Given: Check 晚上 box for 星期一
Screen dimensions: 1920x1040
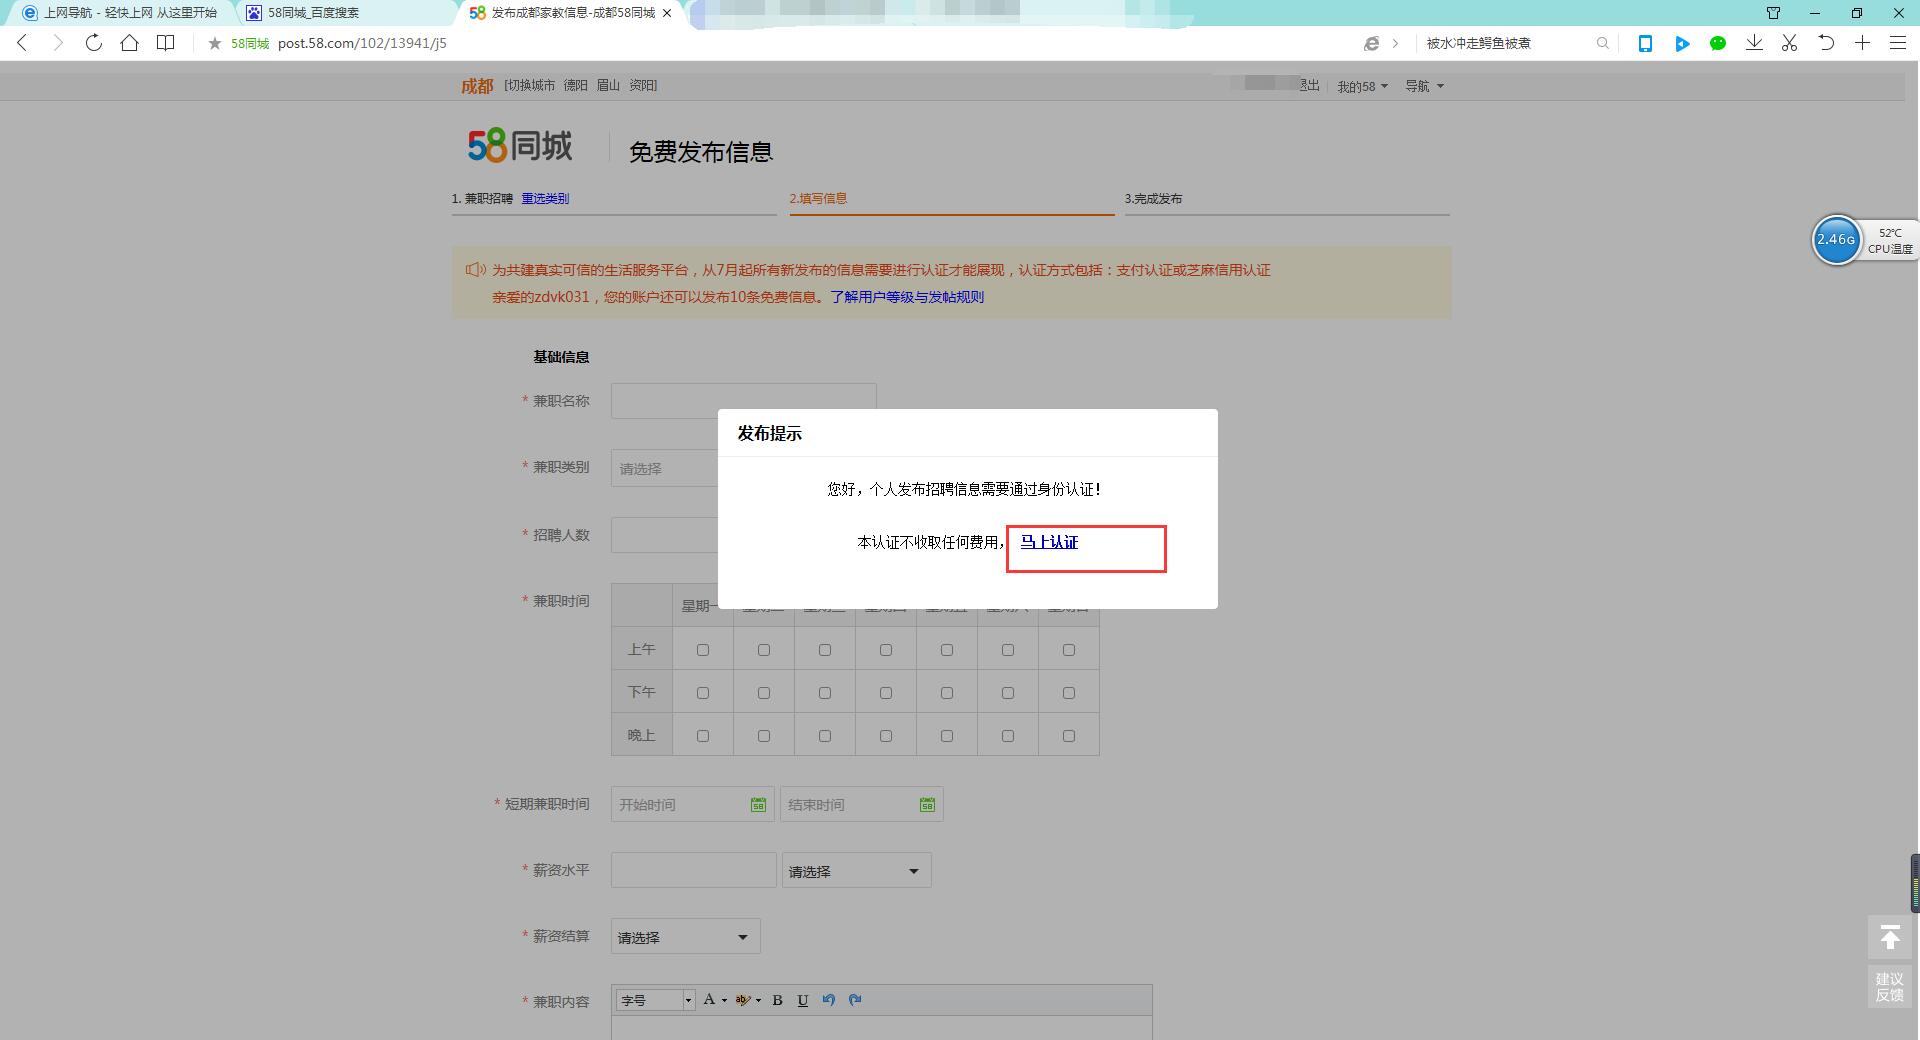Looking at the screenshot, I should 703,736.
